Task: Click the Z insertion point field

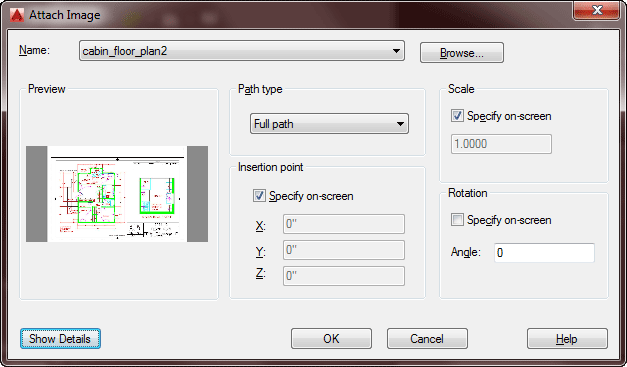Action: 344,276
